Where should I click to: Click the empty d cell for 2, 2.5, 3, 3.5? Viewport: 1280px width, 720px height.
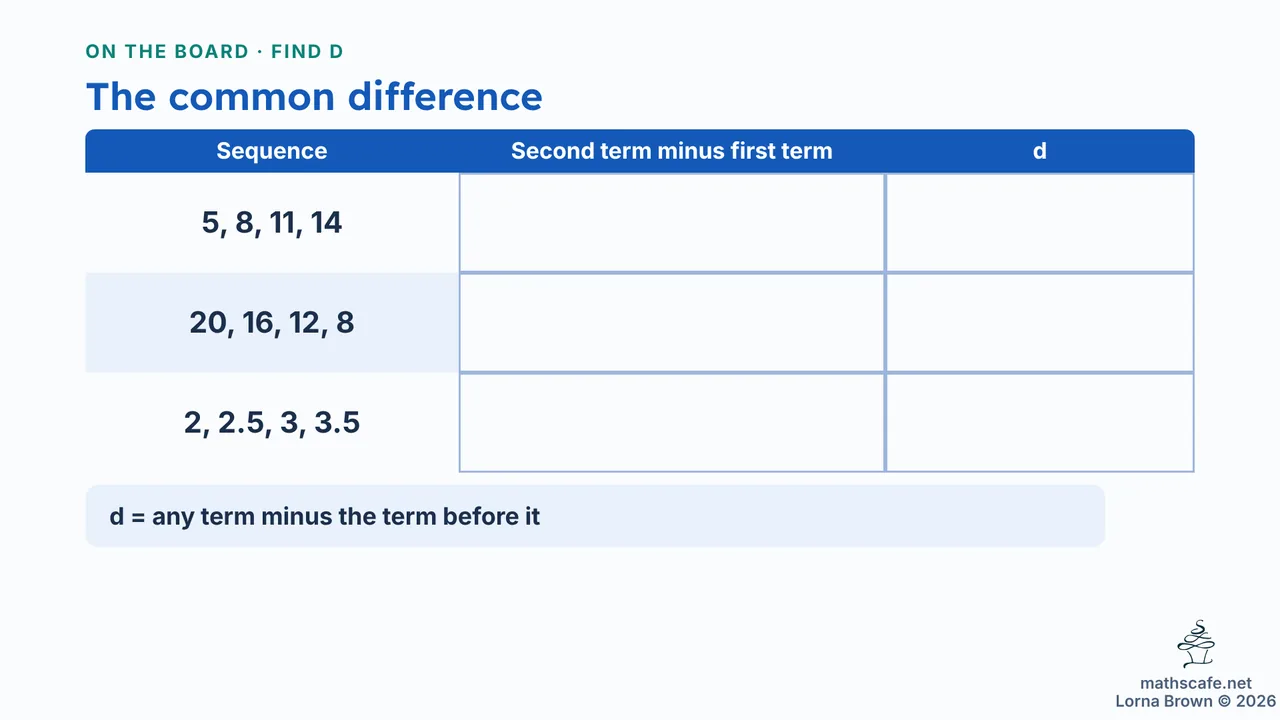[1040, 423]
